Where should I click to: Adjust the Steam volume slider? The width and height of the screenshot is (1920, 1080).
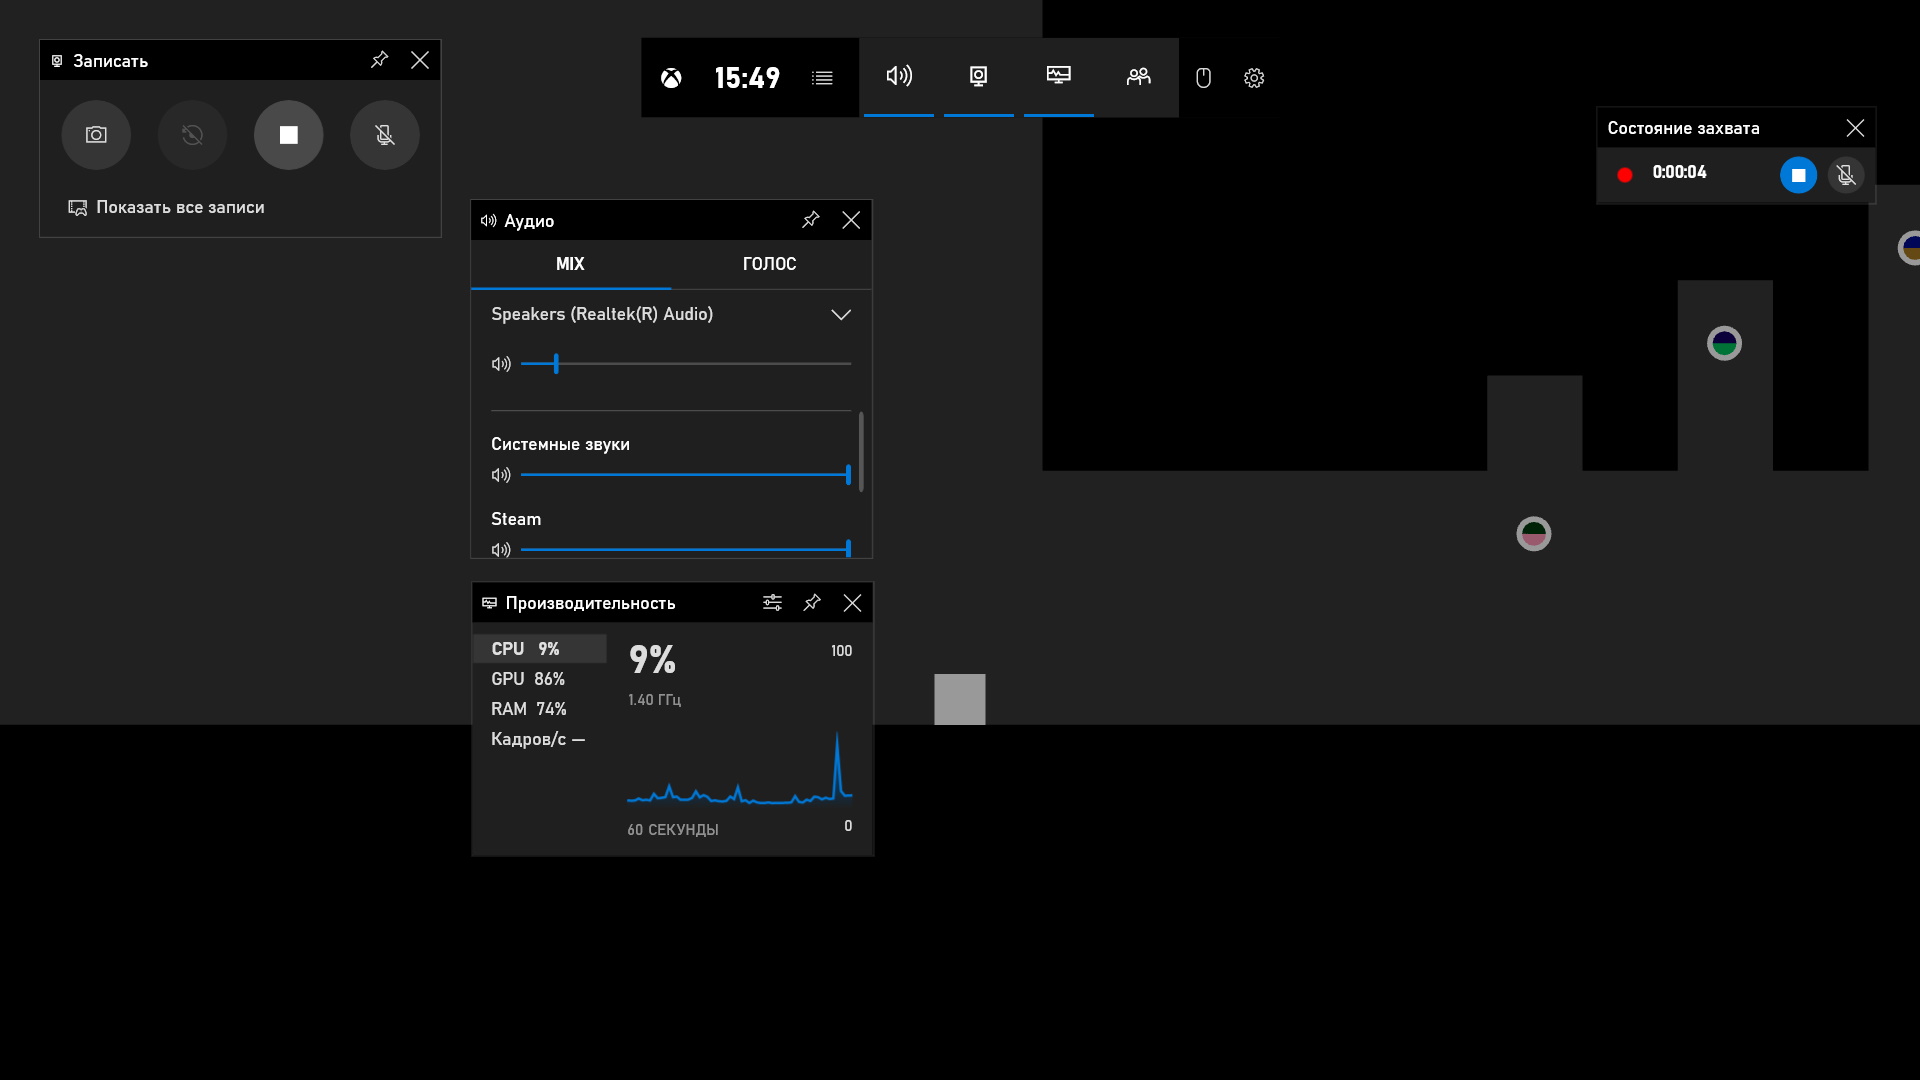[686, 549]
